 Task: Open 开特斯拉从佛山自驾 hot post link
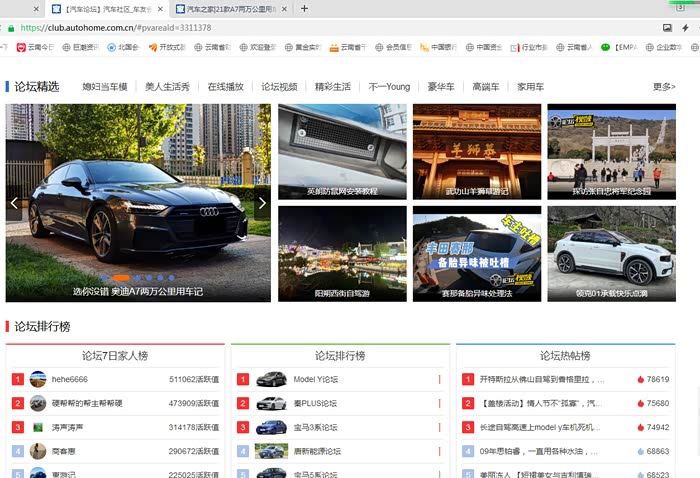(x=541, y=380)
